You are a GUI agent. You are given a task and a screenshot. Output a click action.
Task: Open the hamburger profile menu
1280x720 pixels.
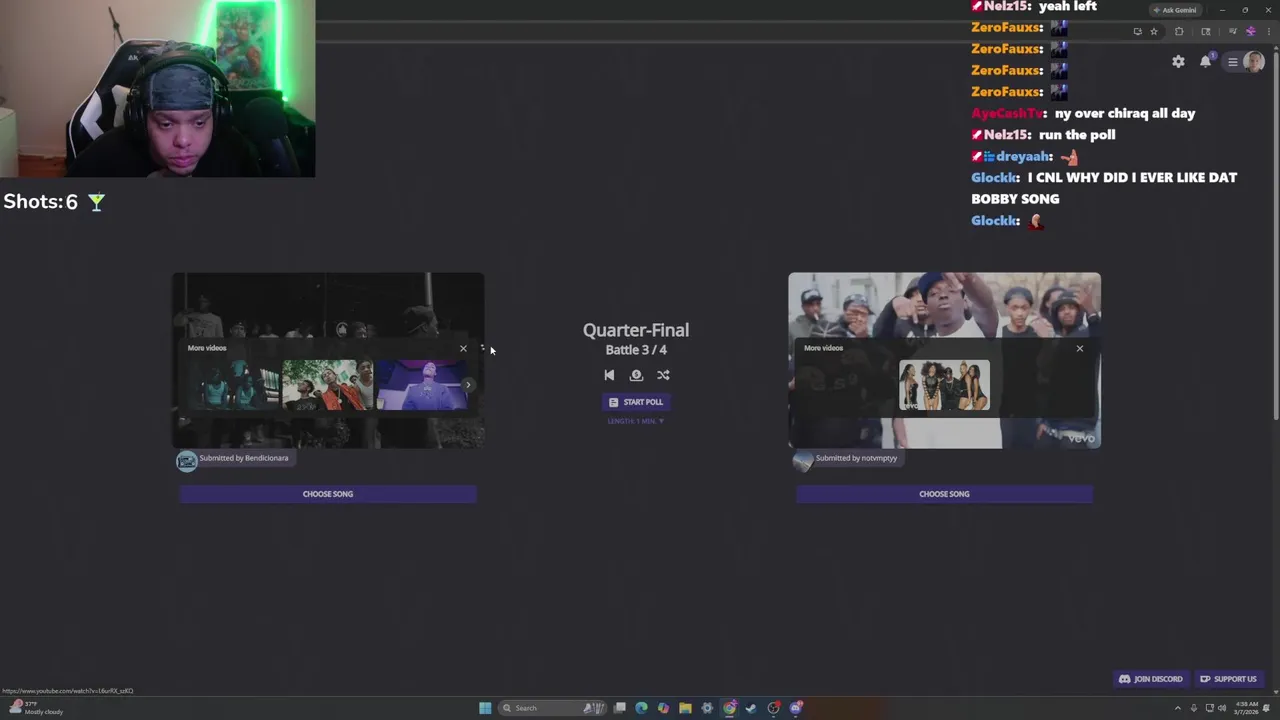tap(1244, 62)
